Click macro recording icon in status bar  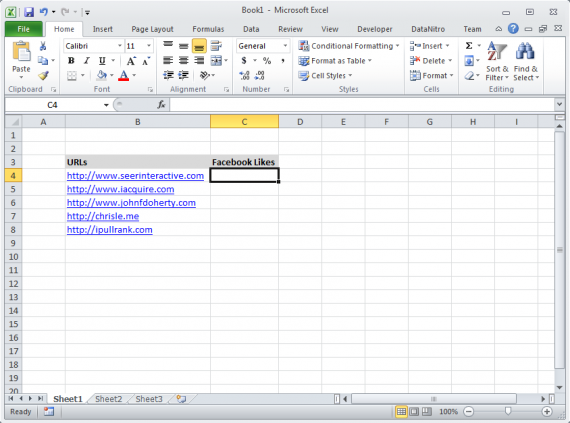point(48,411)
